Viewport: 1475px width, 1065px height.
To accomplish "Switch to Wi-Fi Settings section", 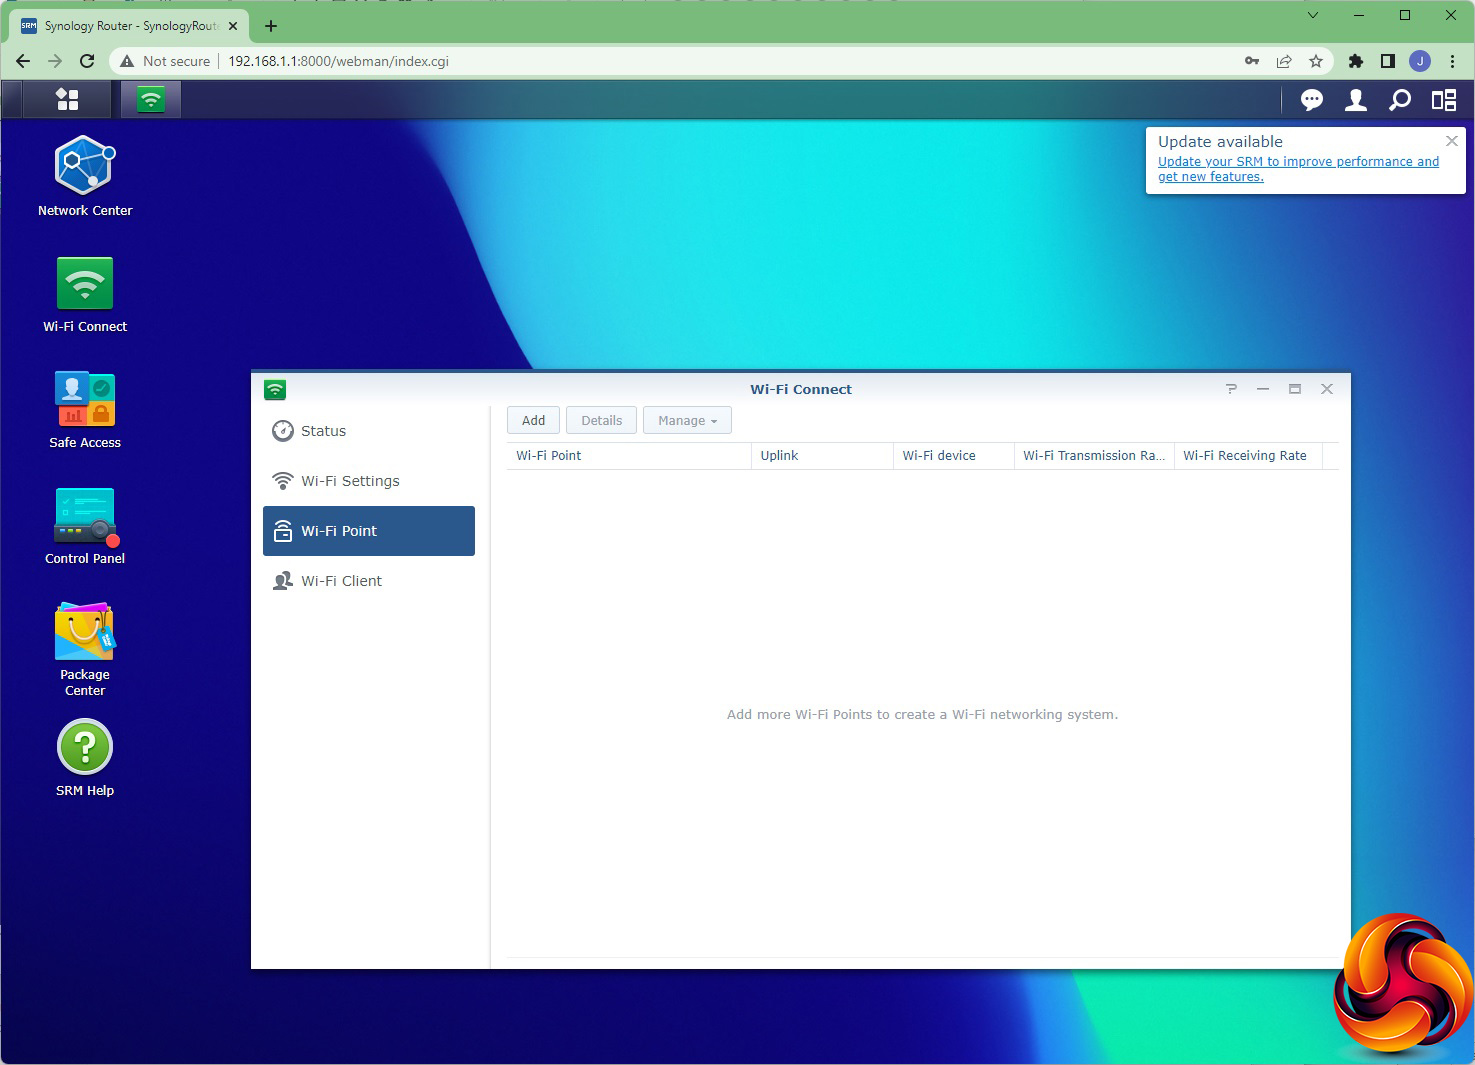I will point(369,481).
